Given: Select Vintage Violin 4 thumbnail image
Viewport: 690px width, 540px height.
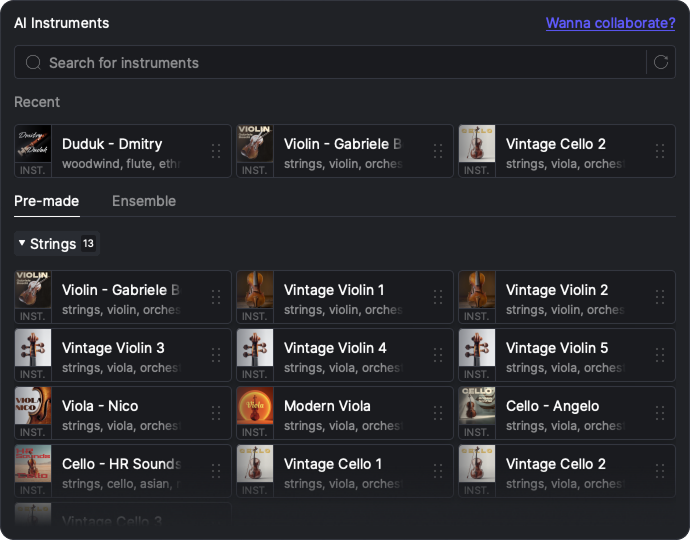Looking at the screenshot, I should (x=255, y=349).
